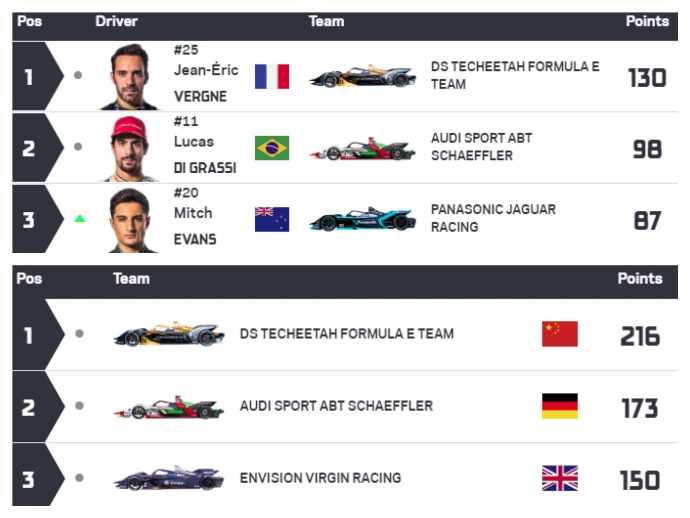This screenshot has height=518, width=690.
Task: Select the Envision Virgin Racing car image
Action: pyautogui.click(x=169, y=478)
